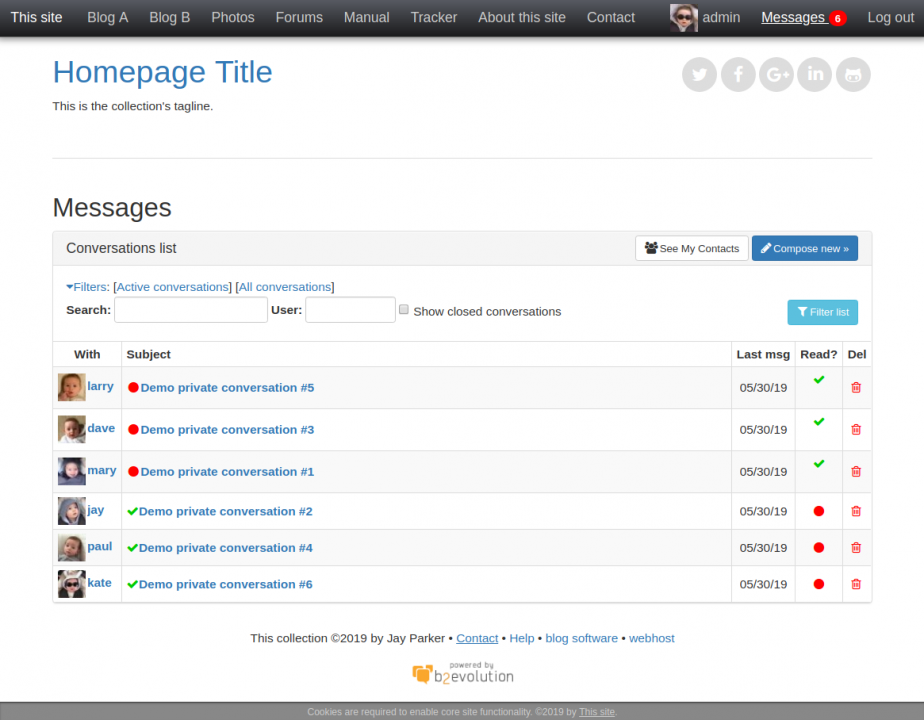Screen dimensions: 924x720
Task: Delete conversation #5 with larry
Action: 856,388
